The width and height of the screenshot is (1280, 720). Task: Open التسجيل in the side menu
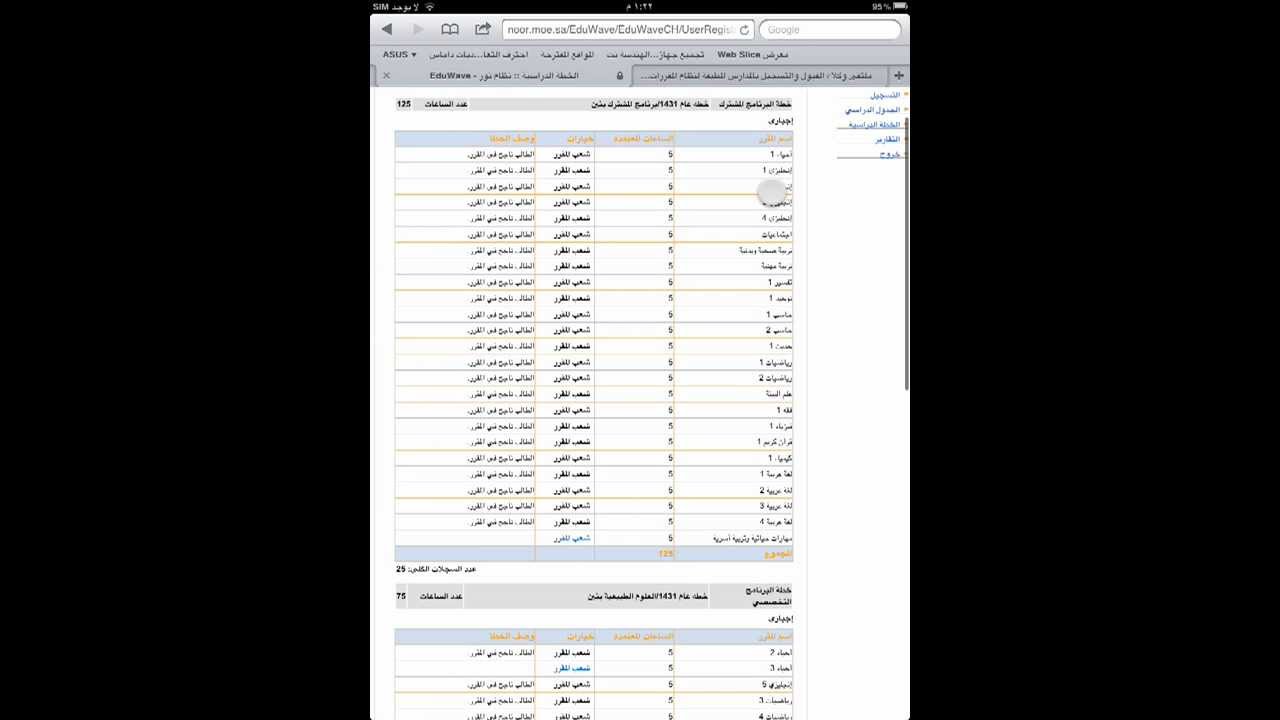pyautogui.click(x=884, y=95)
